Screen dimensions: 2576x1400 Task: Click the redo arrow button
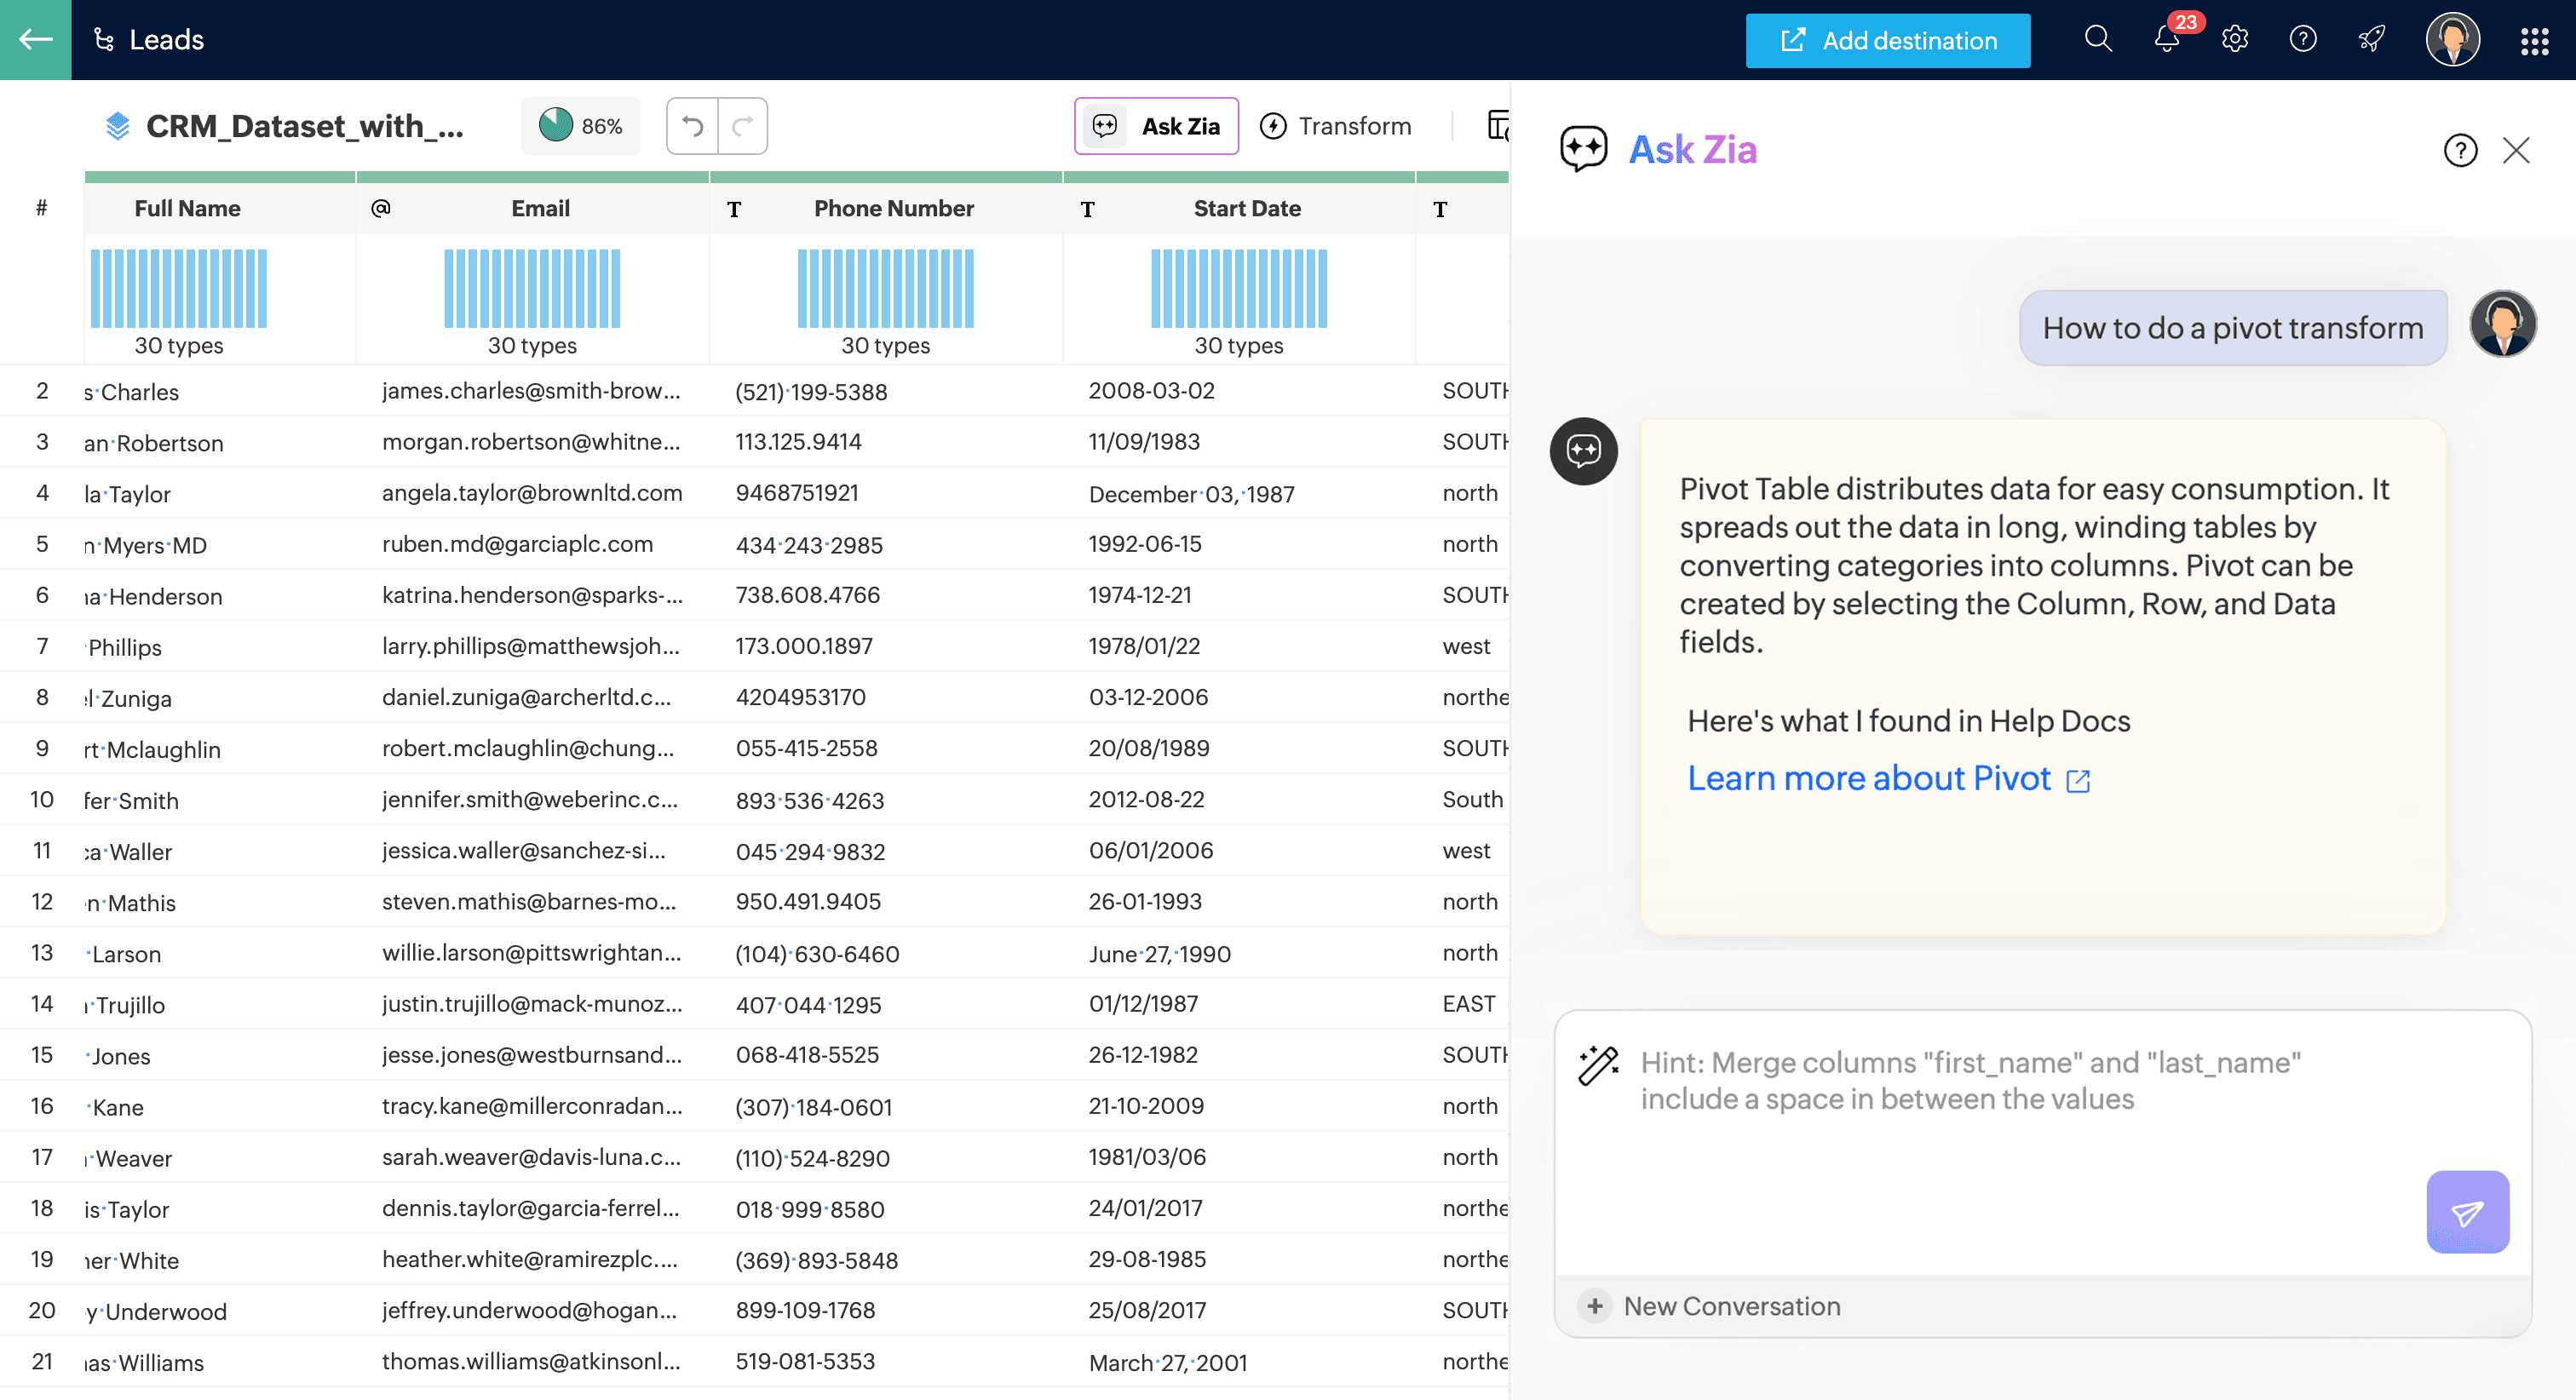tap(742, 126)
